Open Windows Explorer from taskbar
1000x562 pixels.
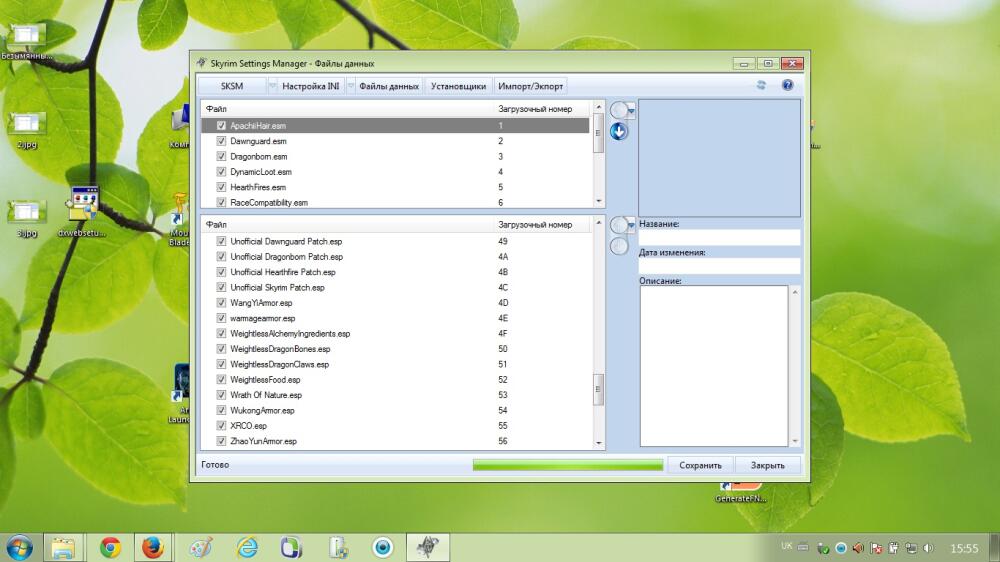point(62,547)
